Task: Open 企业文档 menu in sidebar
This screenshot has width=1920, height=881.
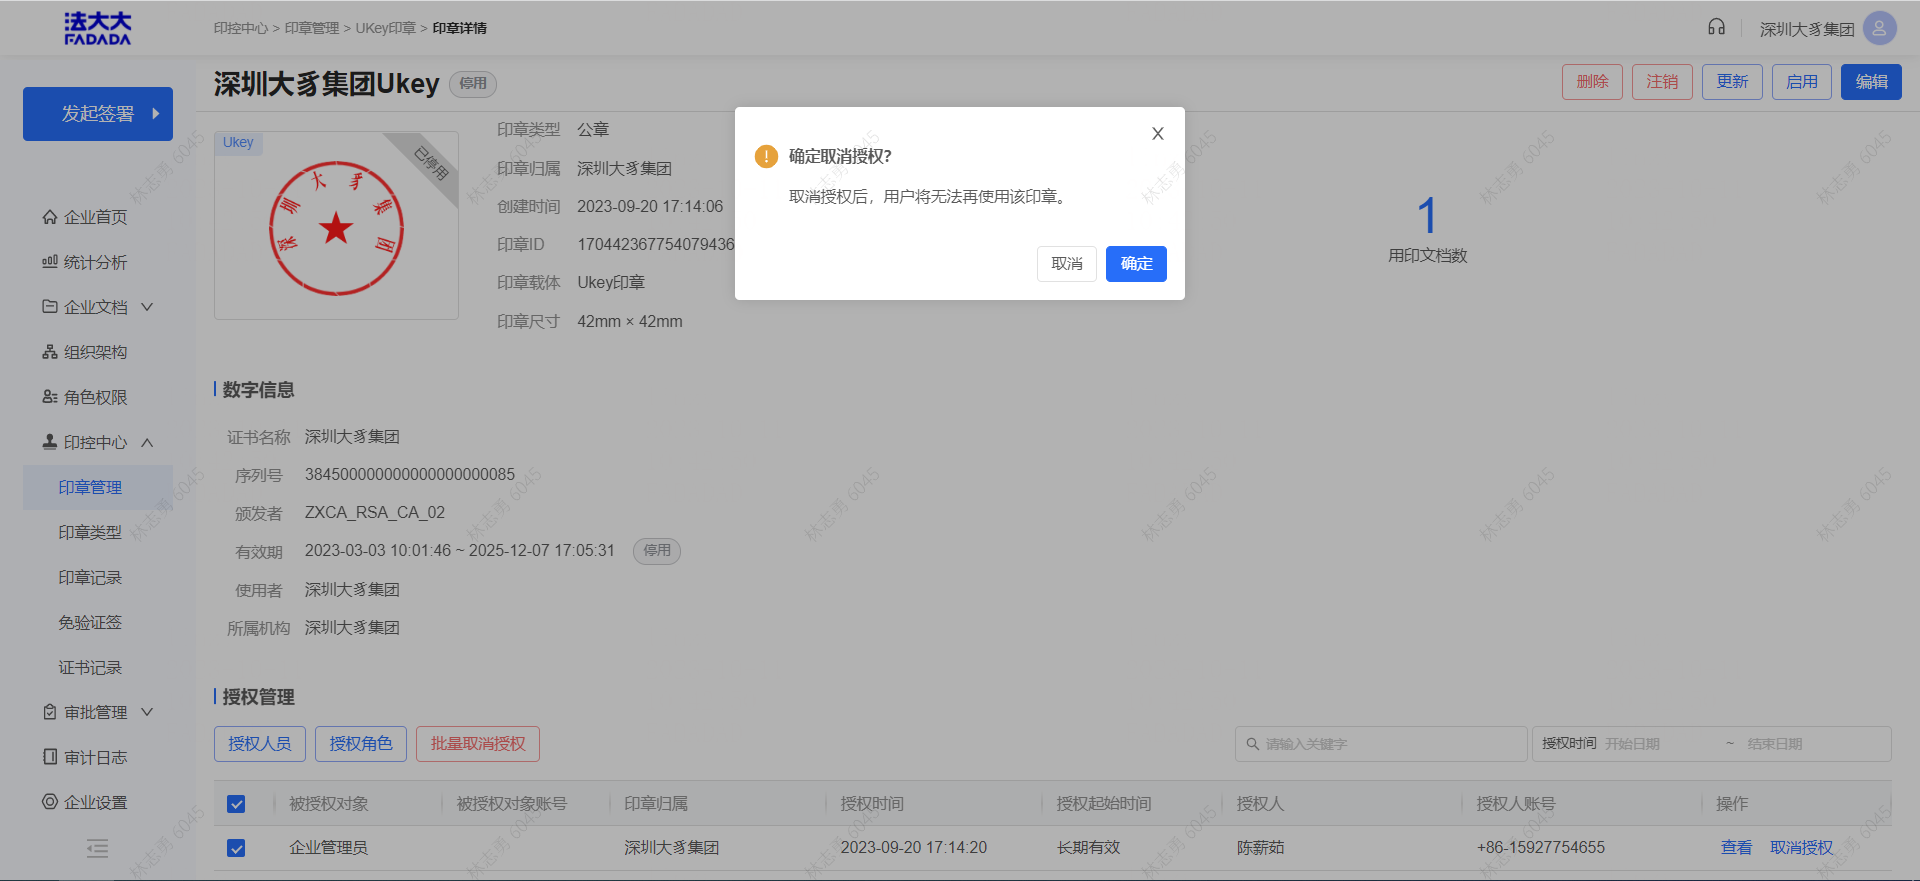Action: [x=96, y=307]
